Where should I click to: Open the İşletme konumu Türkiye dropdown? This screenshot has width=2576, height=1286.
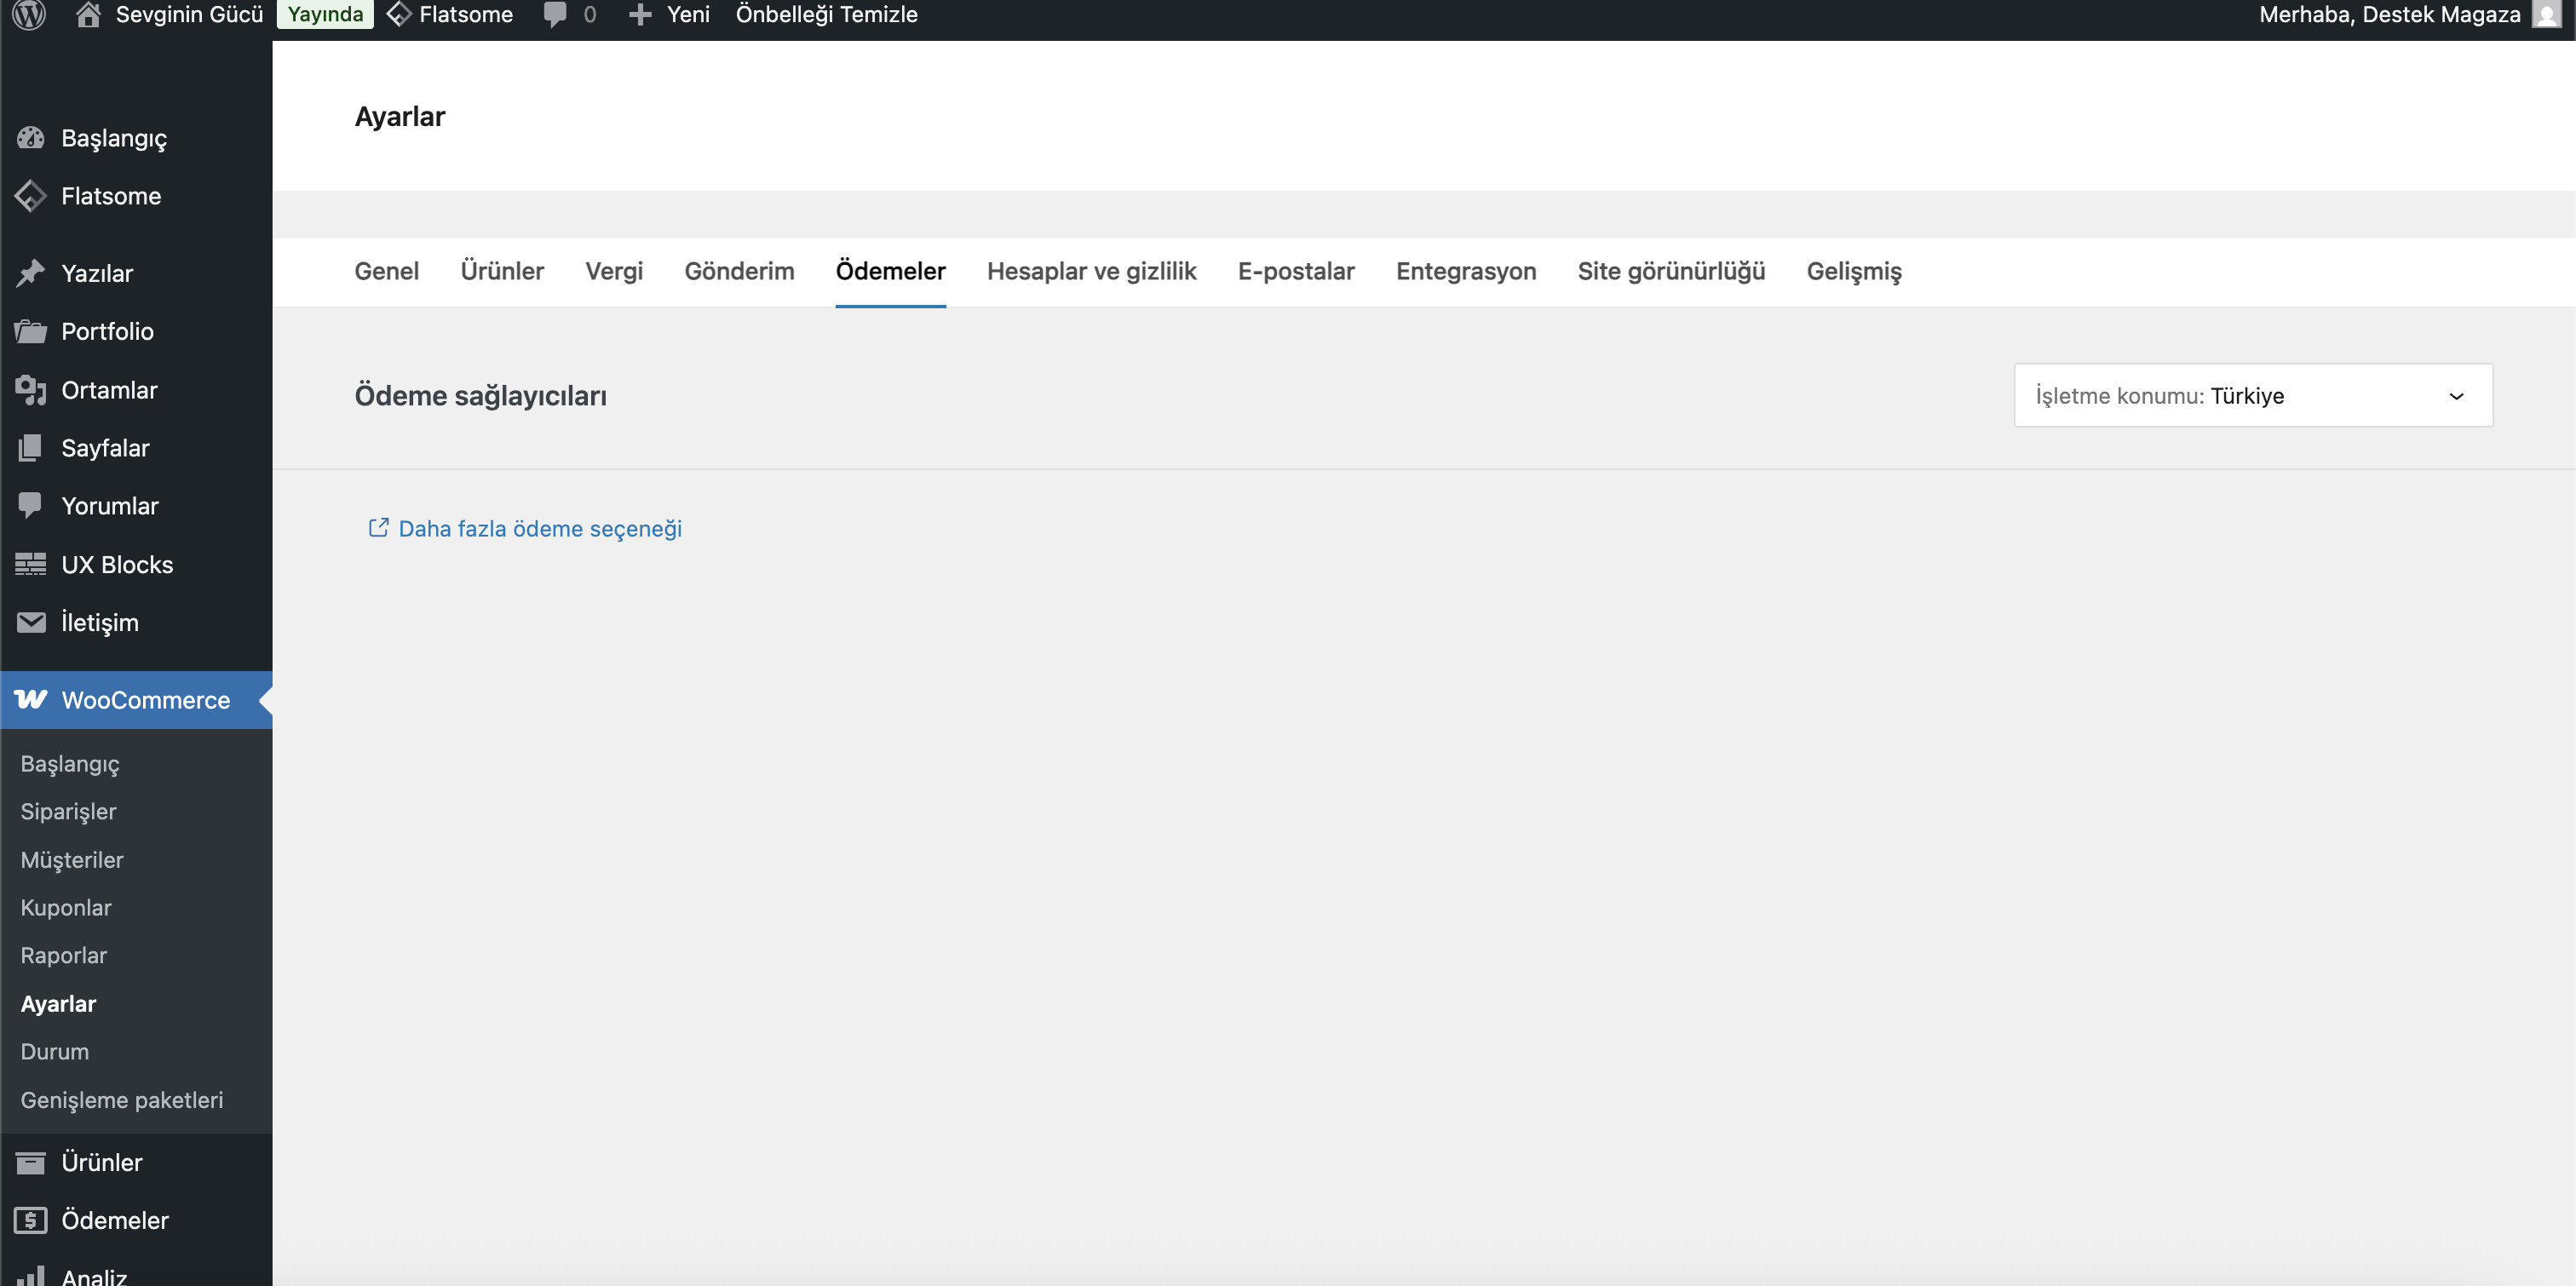(x=2253, y=395)
